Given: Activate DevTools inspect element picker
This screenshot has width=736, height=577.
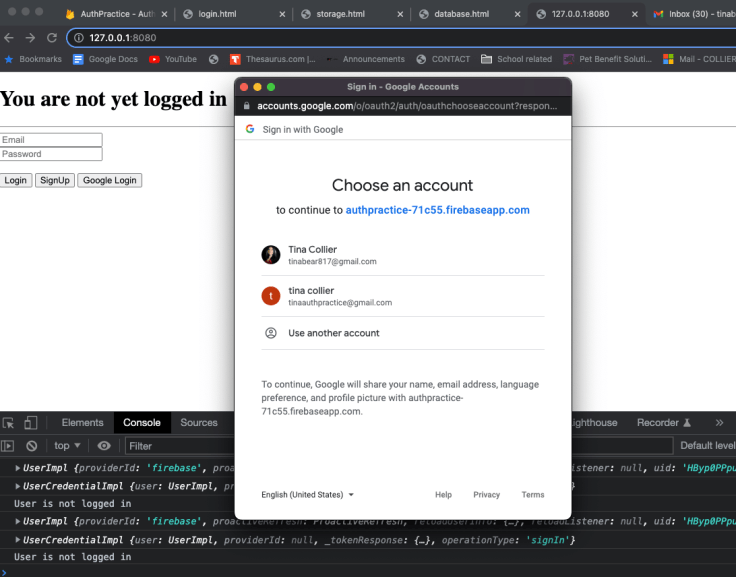Looking at the screenshot, I should [x=8, y=423].
